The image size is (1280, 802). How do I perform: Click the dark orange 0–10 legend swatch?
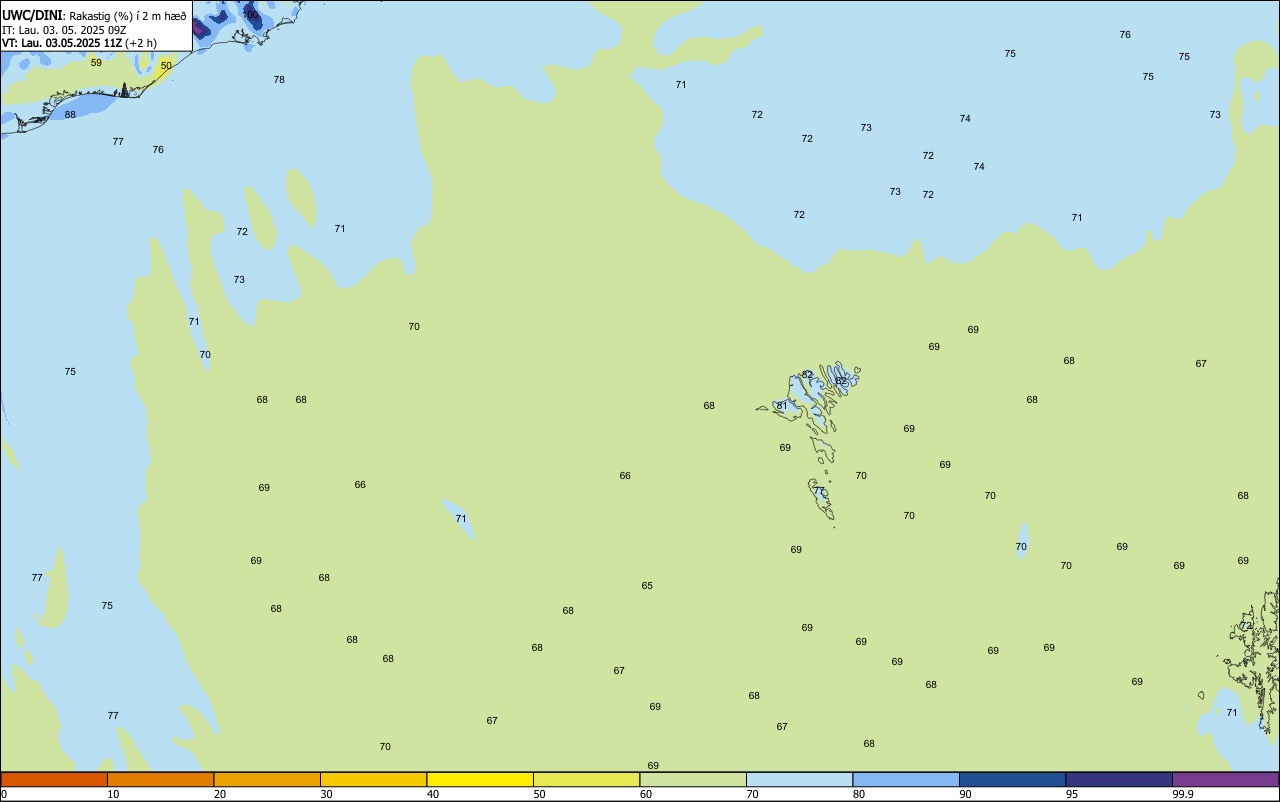pos(54,779)
